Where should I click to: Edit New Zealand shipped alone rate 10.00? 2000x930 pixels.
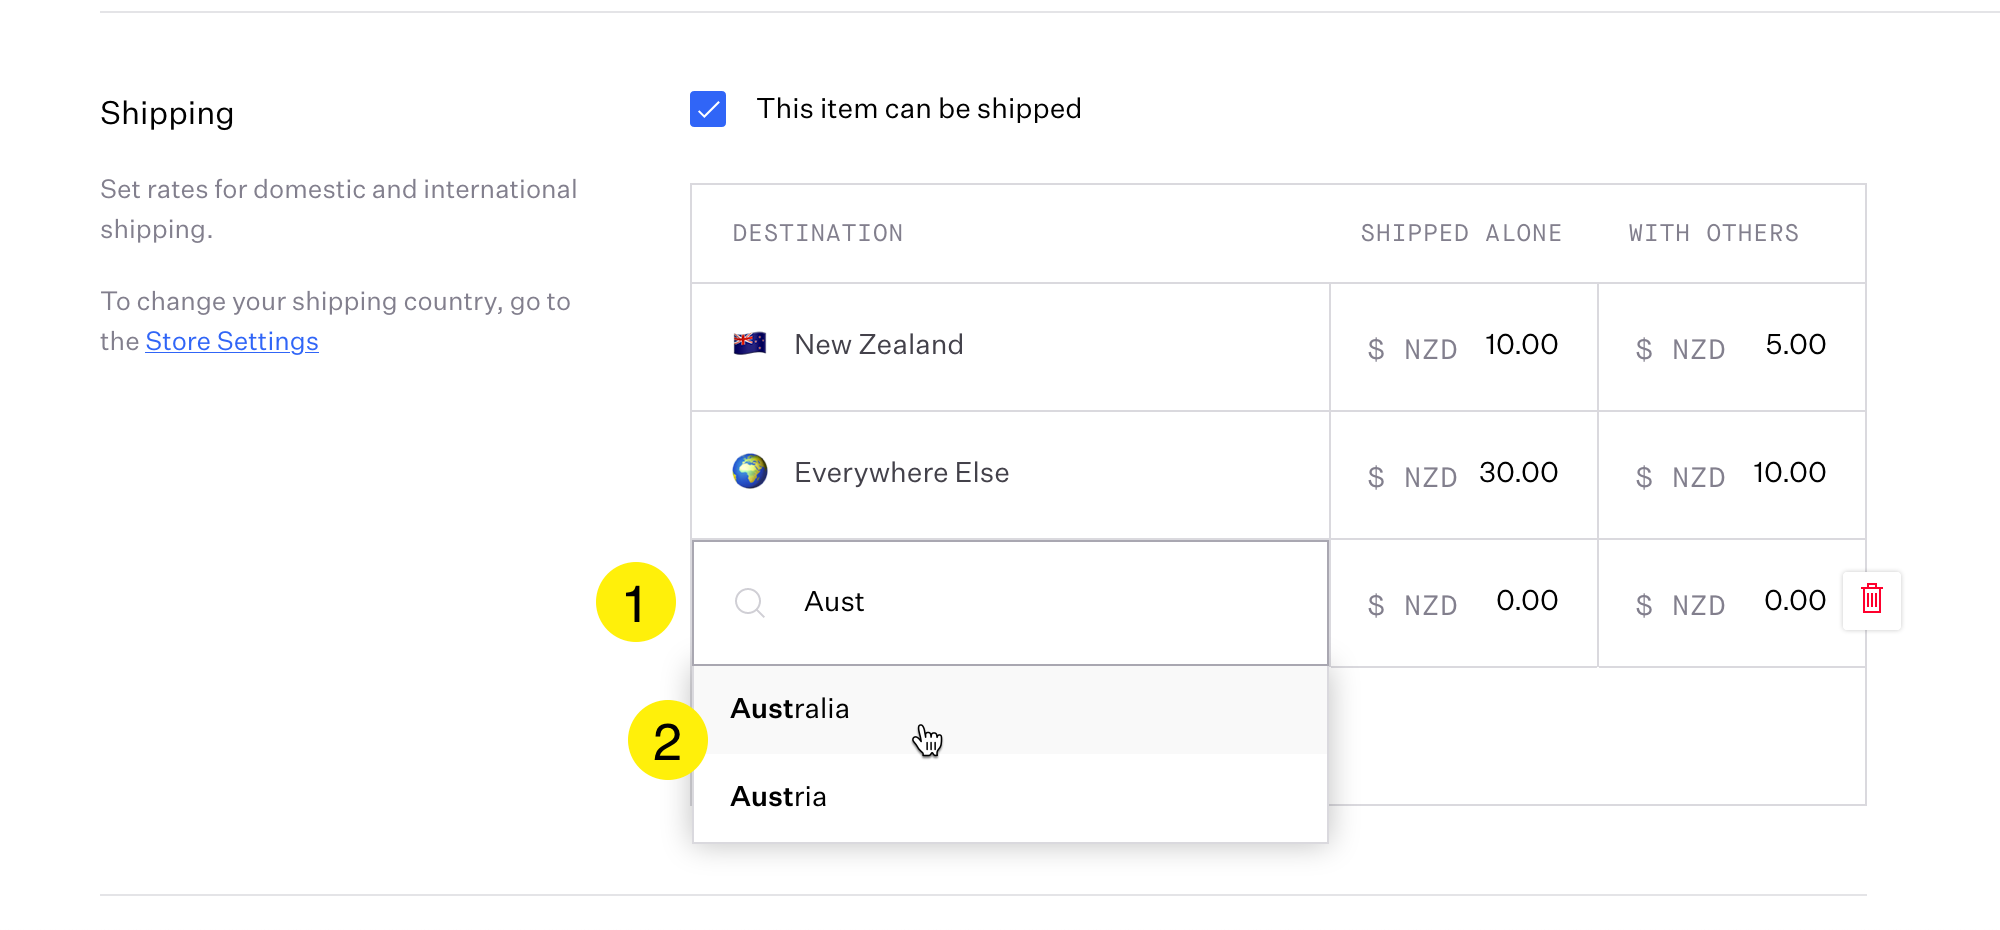click(x=1520, y=345)
